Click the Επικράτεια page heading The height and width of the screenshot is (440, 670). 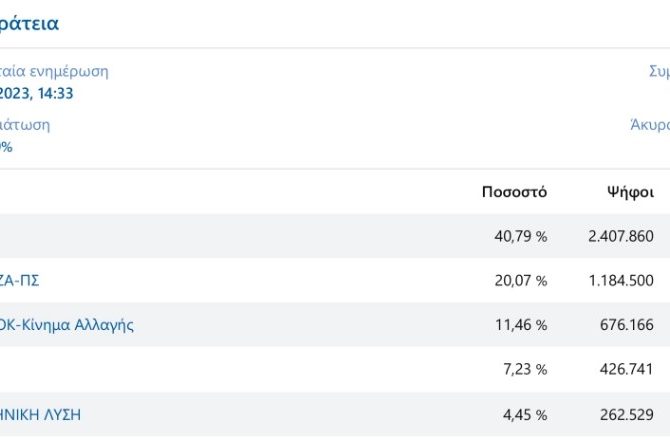pyautogui.click(x=29, y=23)
